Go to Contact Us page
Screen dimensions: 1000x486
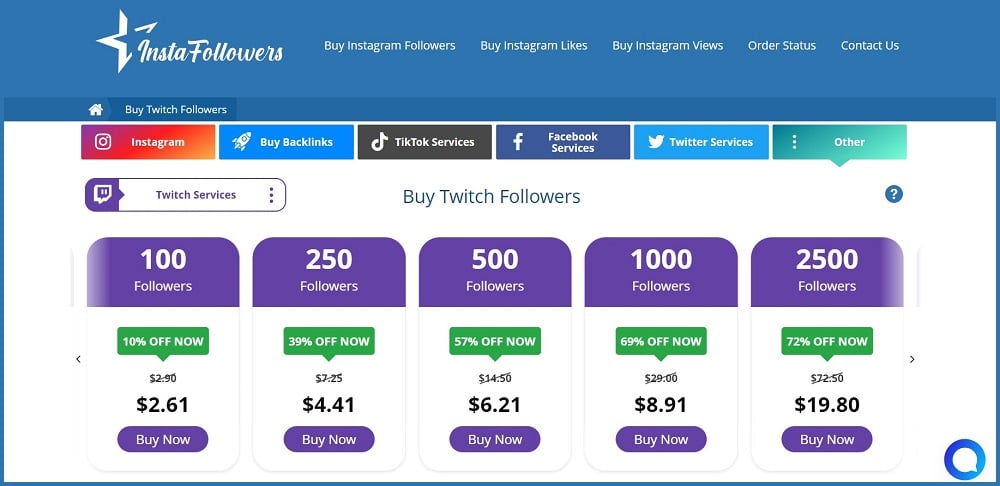click(870, 45)
